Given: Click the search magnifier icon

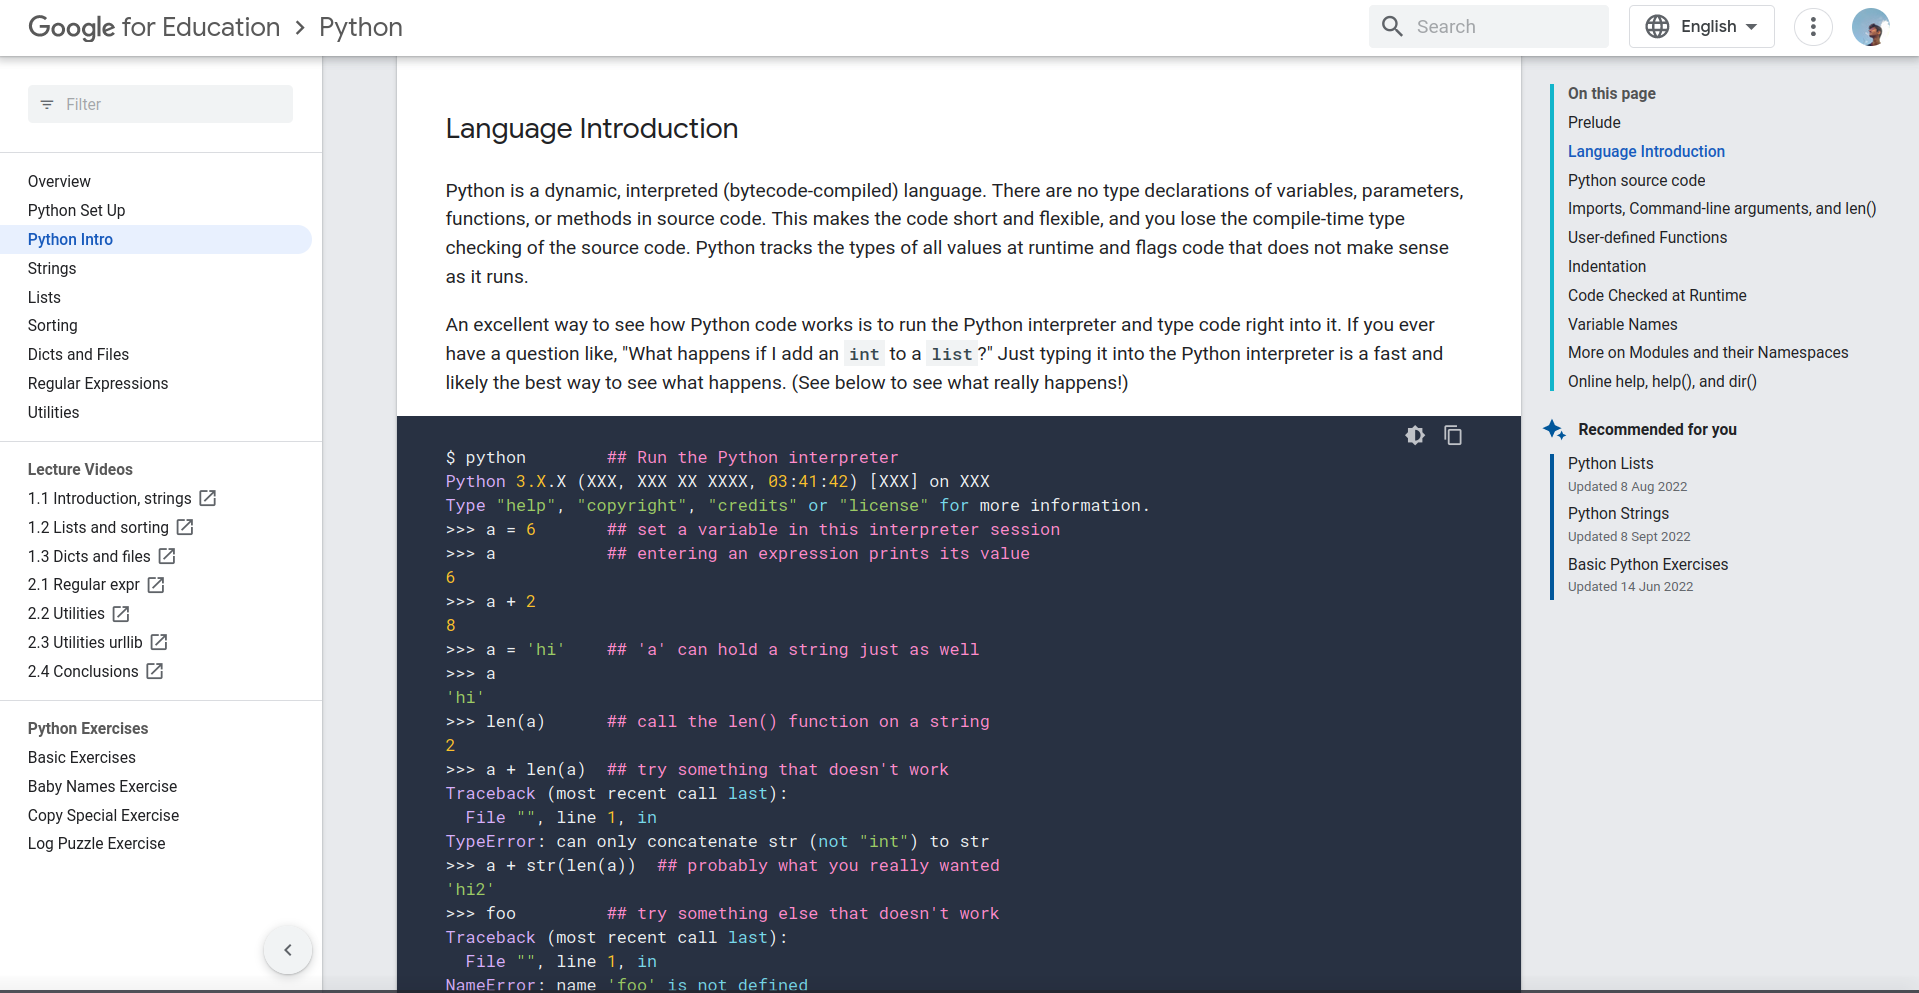Looking at the screenshot, I should [1392, 26].
